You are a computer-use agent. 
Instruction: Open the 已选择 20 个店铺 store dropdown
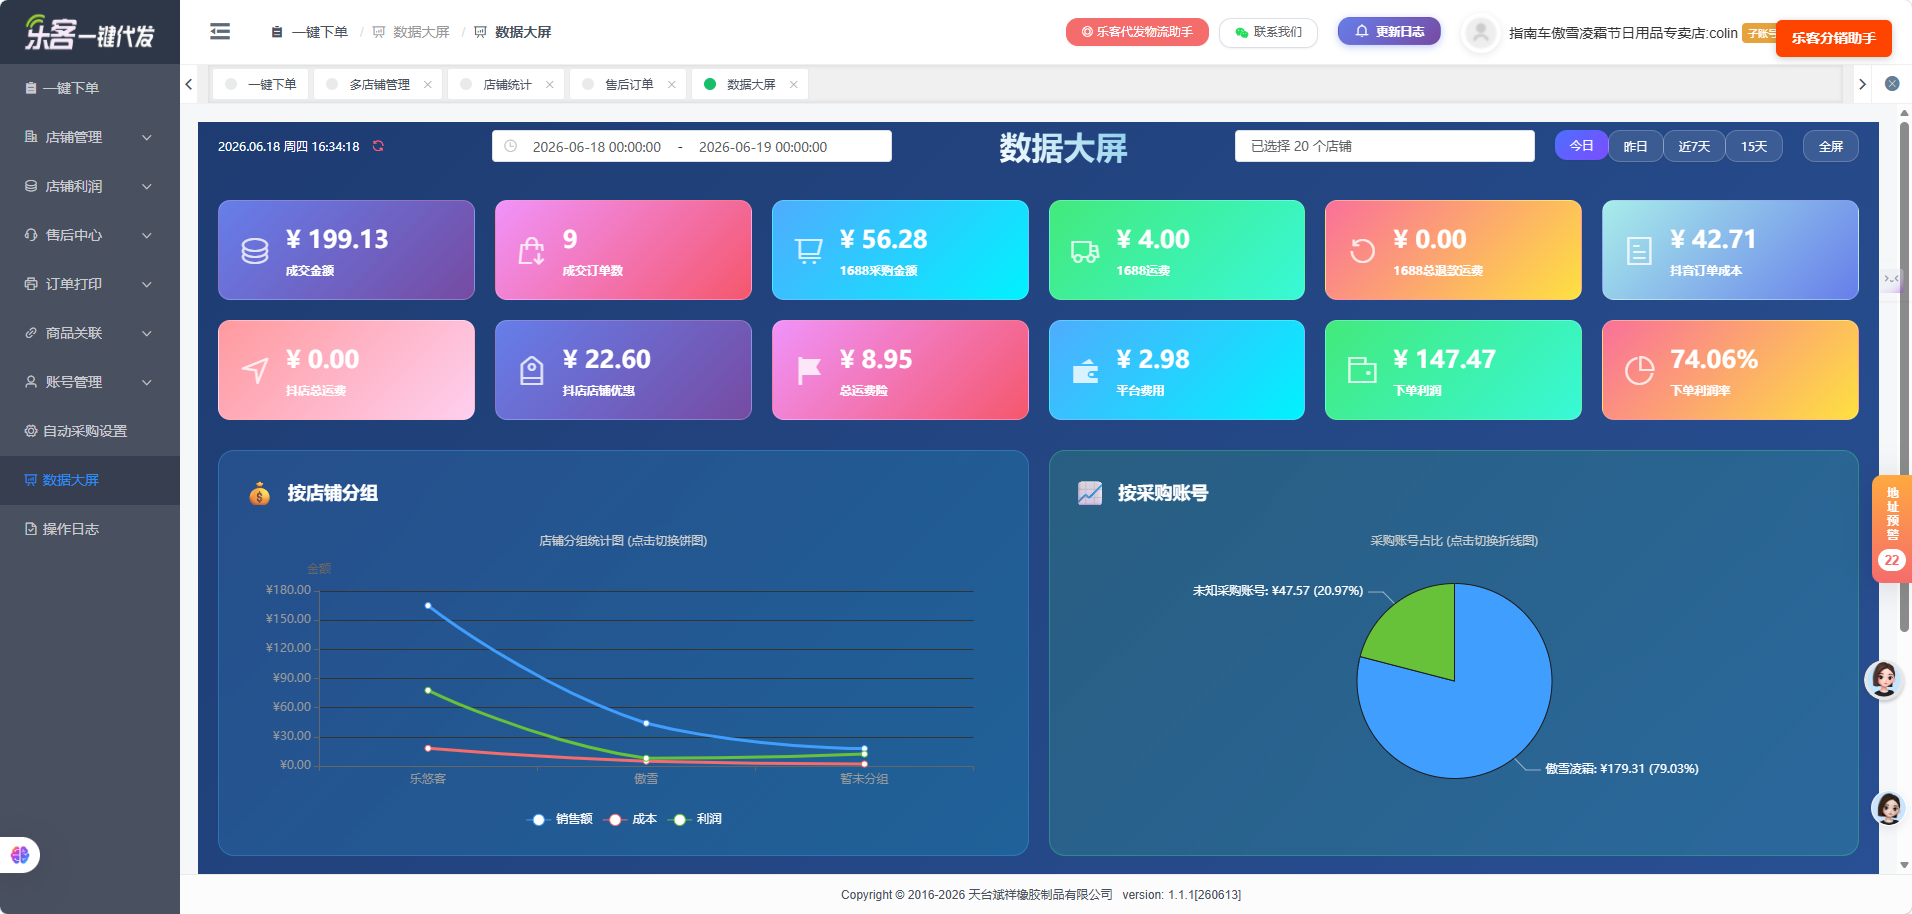click(1384, 146)
